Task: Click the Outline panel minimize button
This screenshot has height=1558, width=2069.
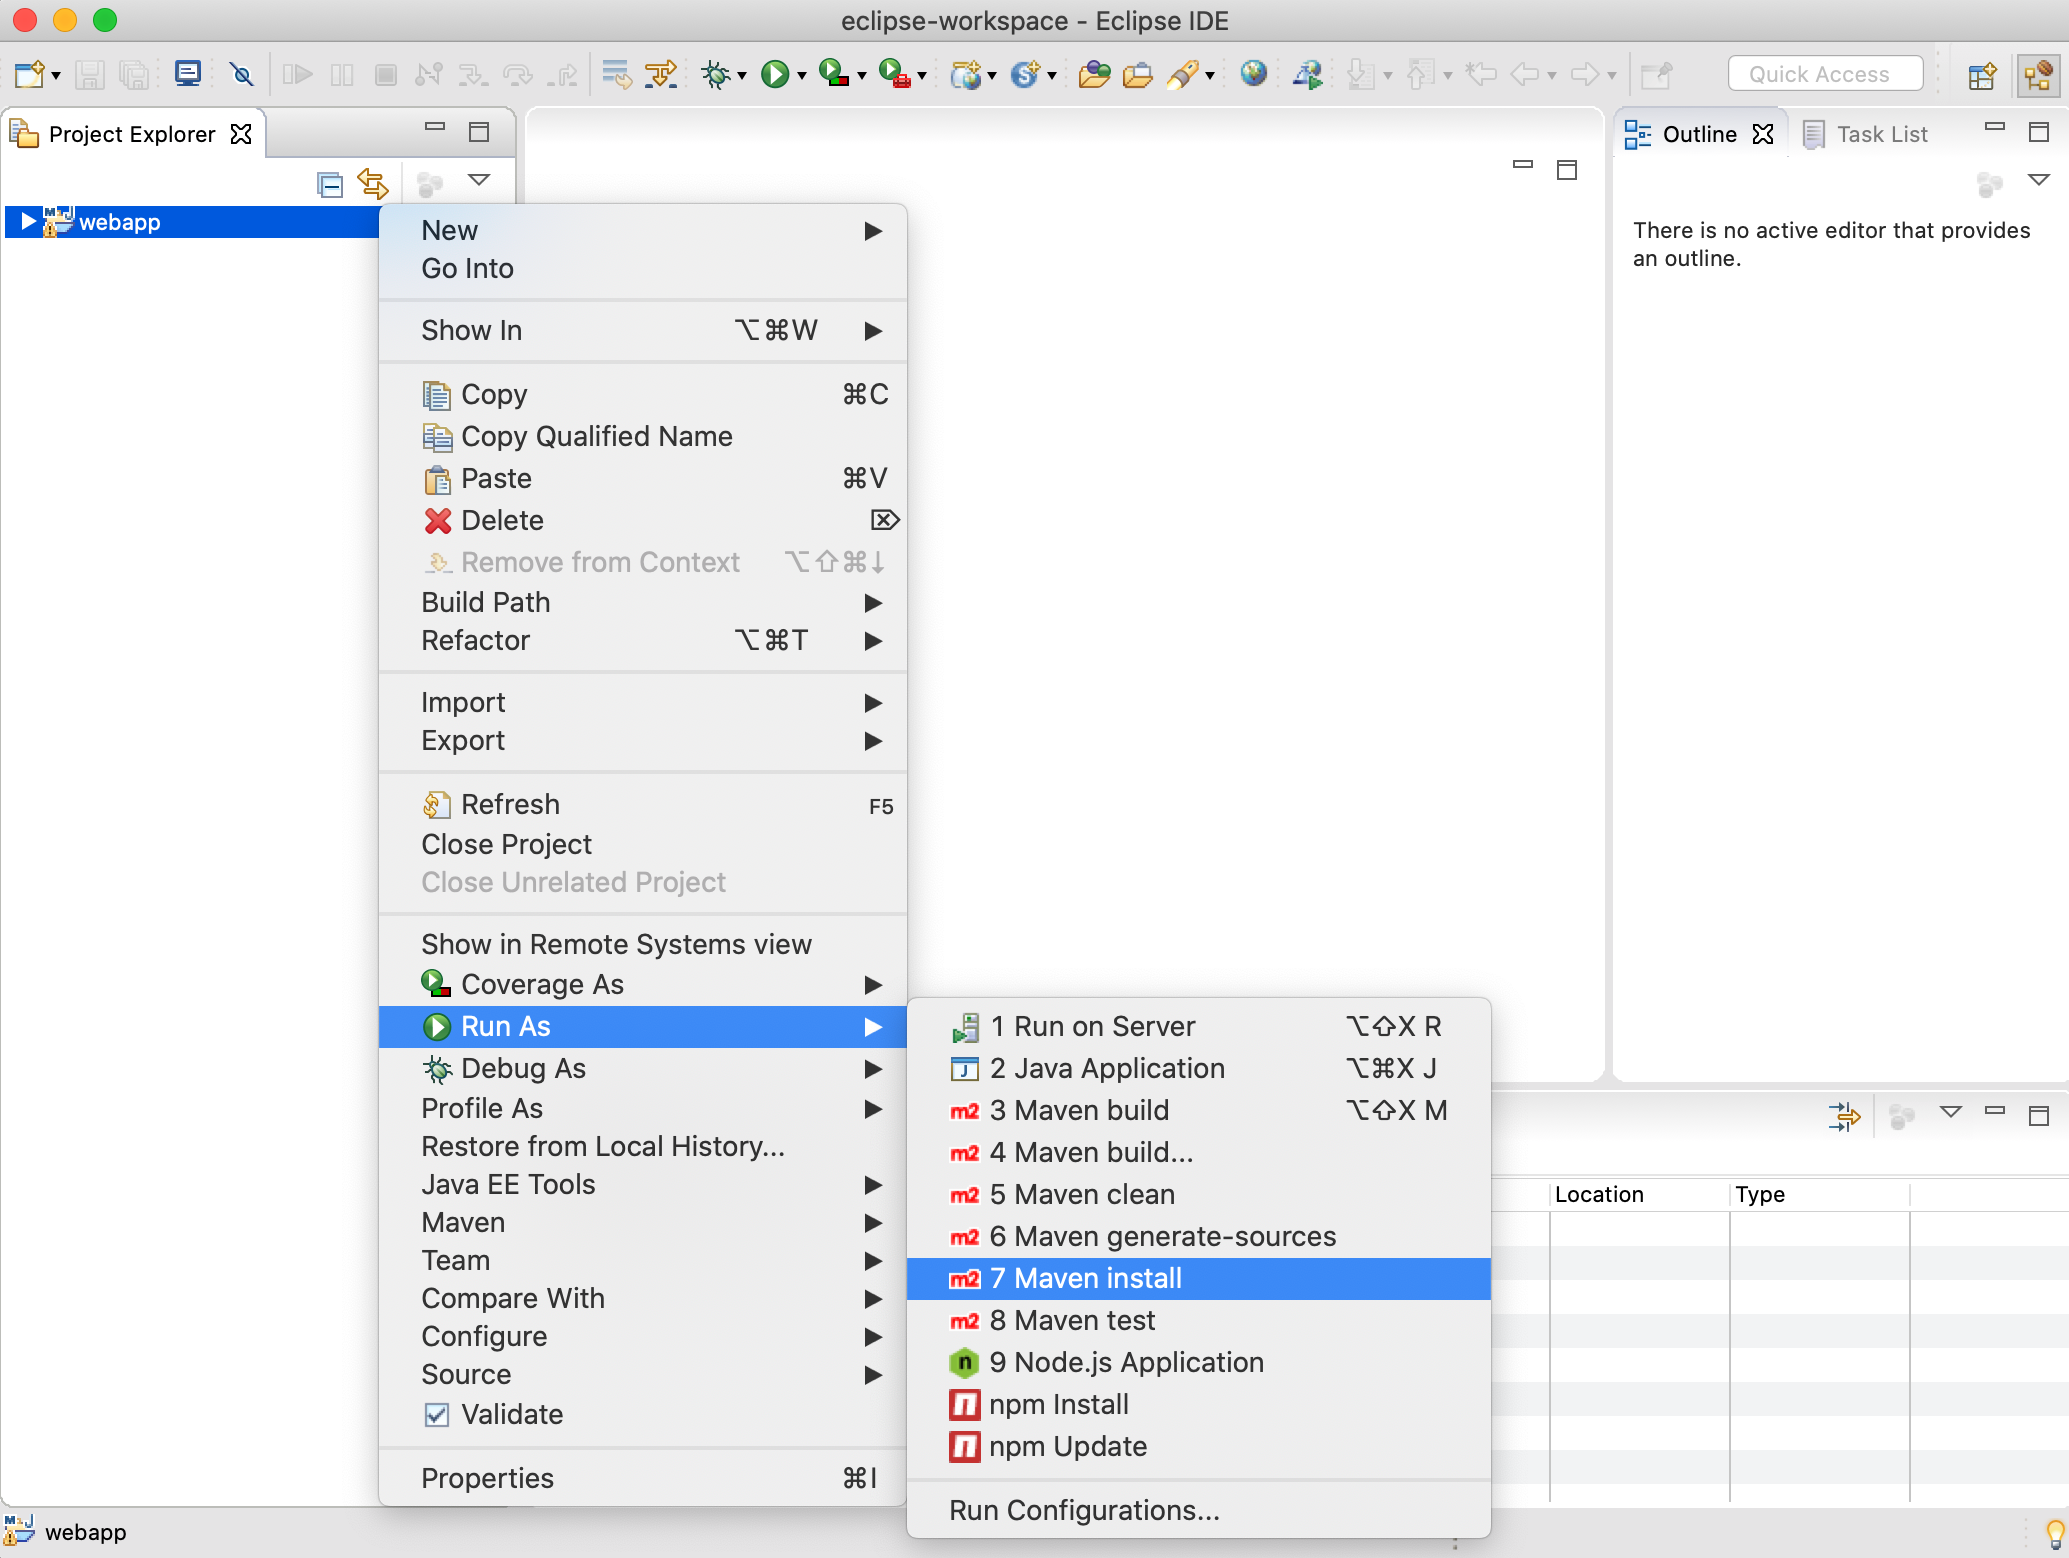Action: tap(1994, 131)
